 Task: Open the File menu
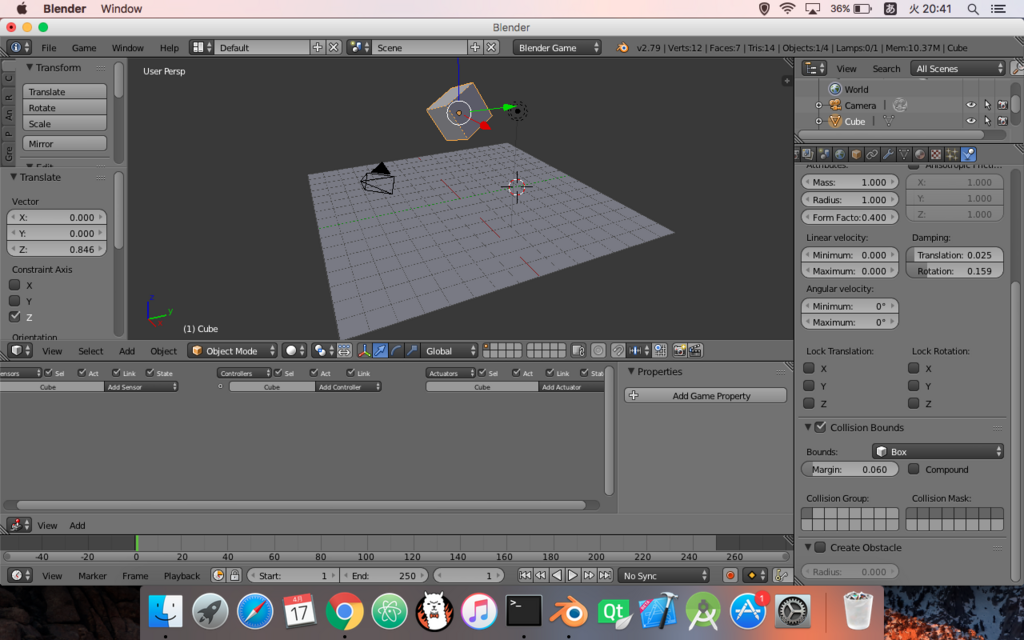coord(49,48)
